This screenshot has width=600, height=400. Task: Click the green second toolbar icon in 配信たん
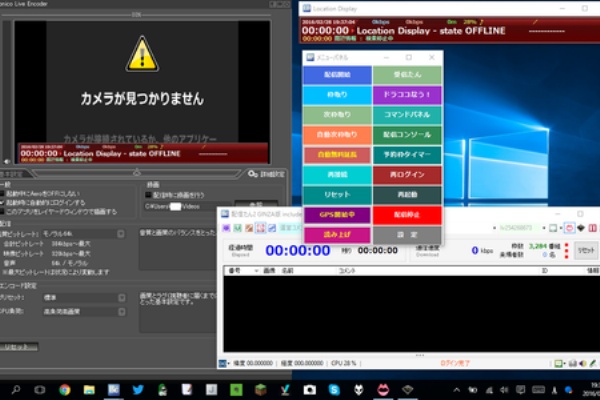(x=238, y=228)
